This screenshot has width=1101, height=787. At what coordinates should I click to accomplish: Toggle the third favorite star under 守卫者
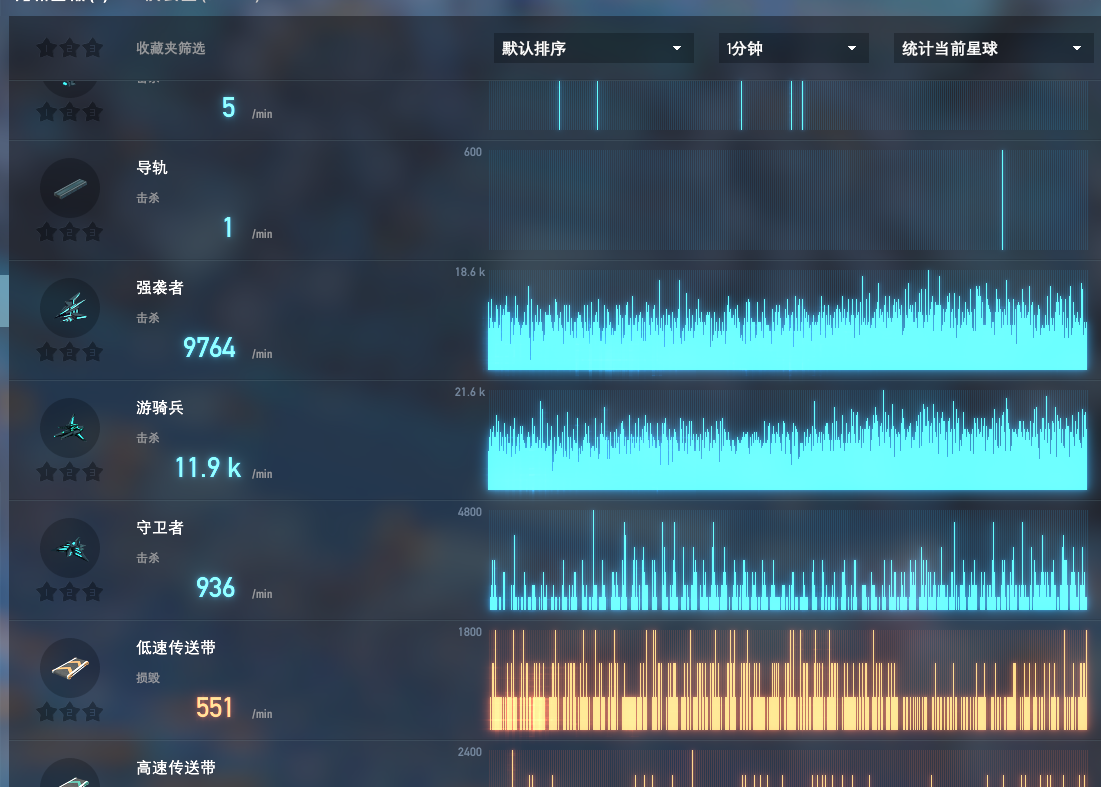click(x=93, y=593)
